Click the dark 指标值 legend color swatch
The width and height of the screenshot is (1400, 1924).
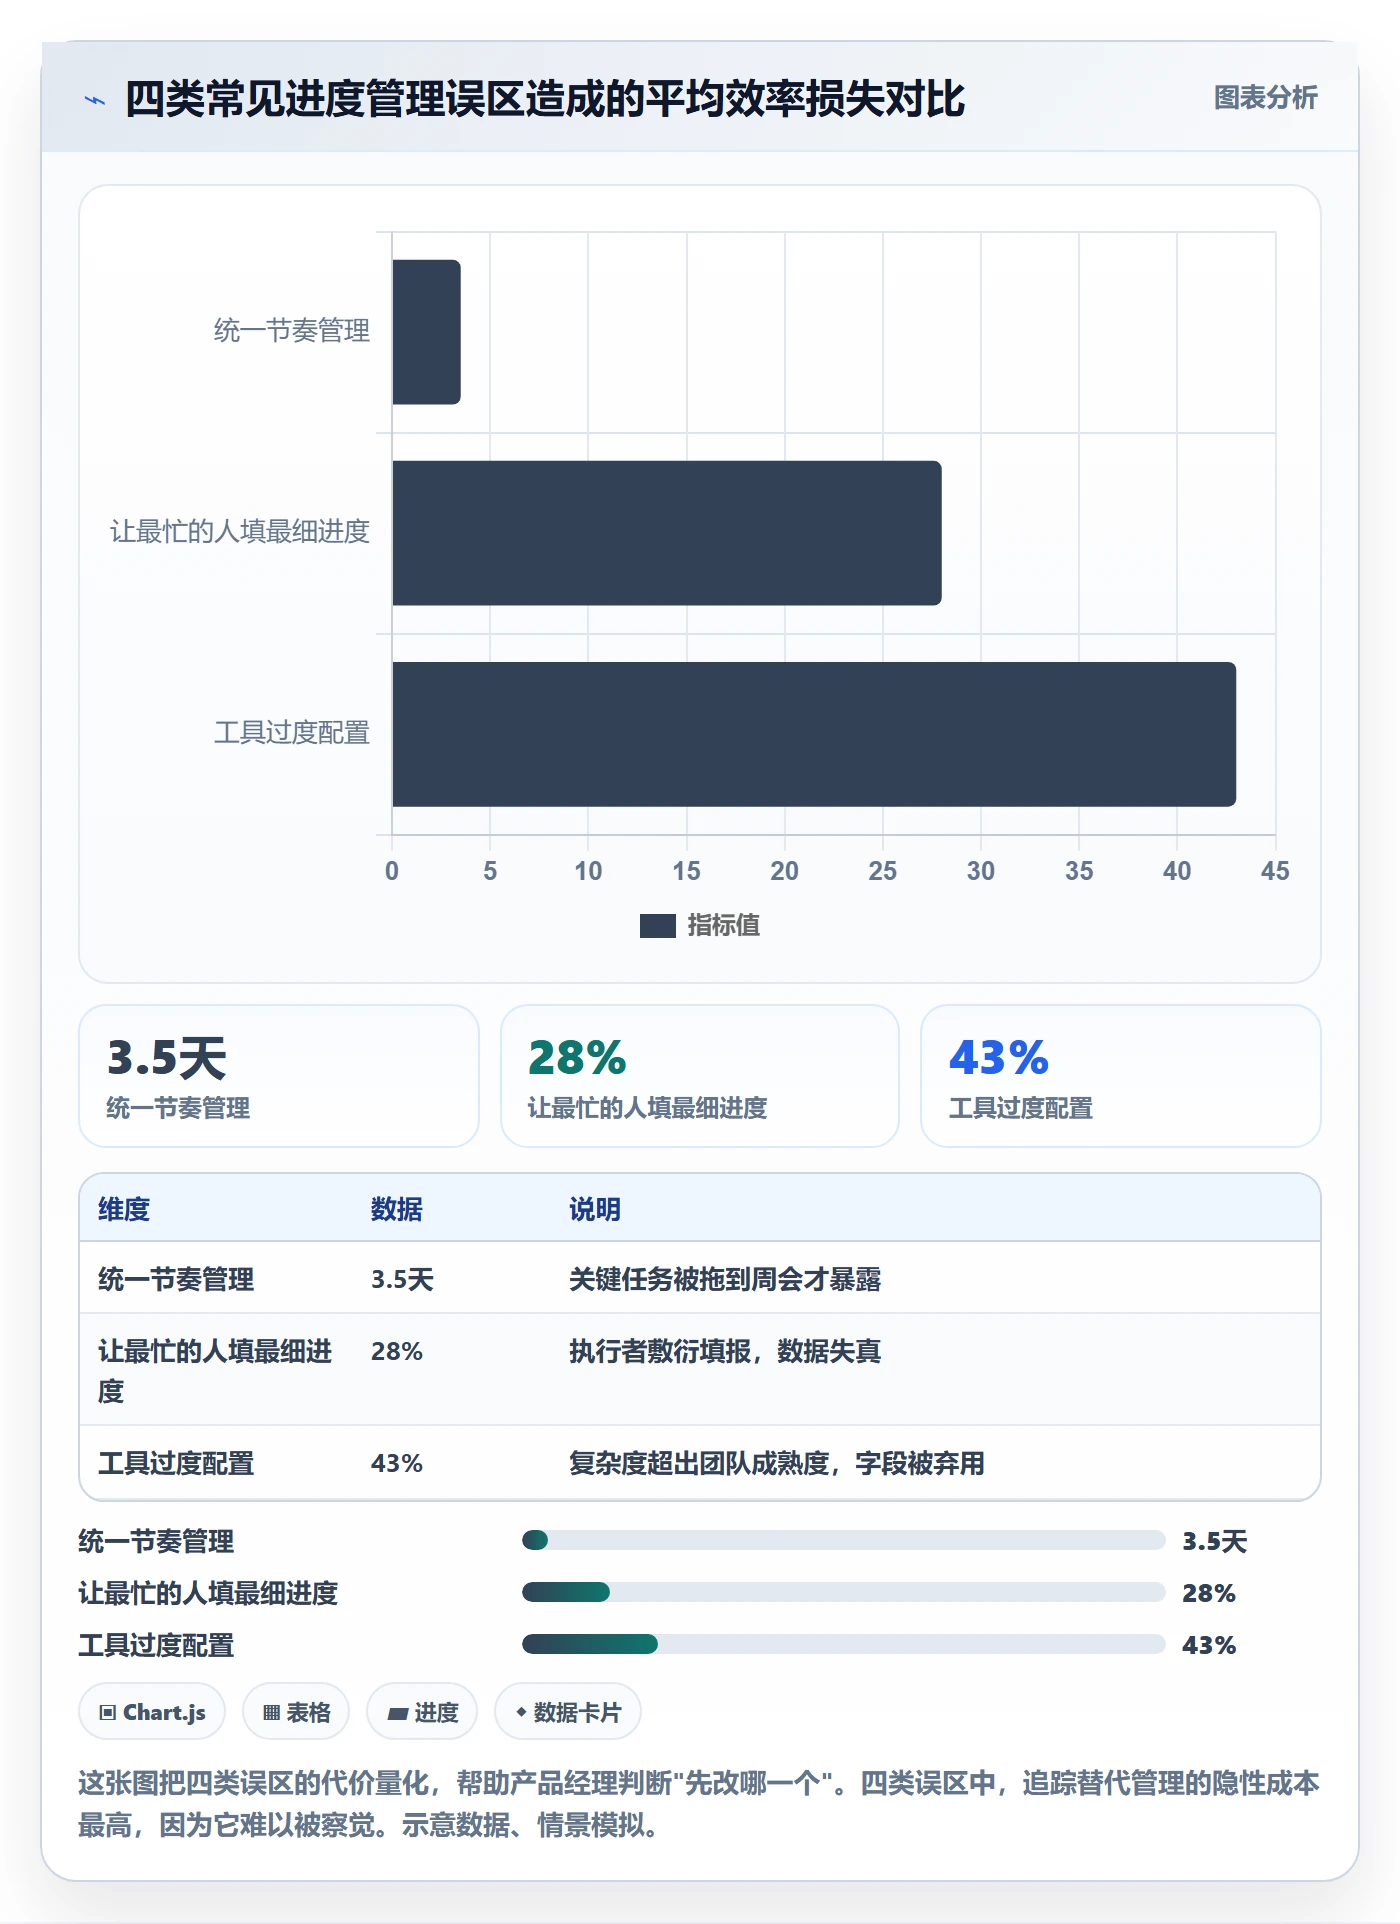[x=657, y=926]
